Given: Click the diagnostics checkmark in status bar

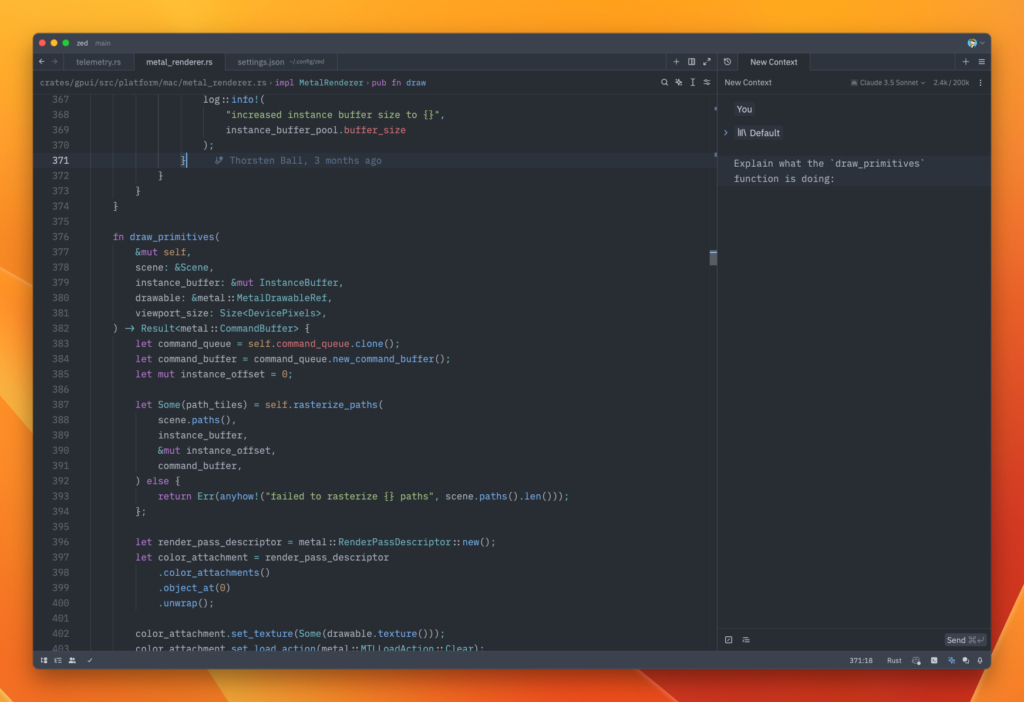Looking at the screenshot, I should [90, 660].
